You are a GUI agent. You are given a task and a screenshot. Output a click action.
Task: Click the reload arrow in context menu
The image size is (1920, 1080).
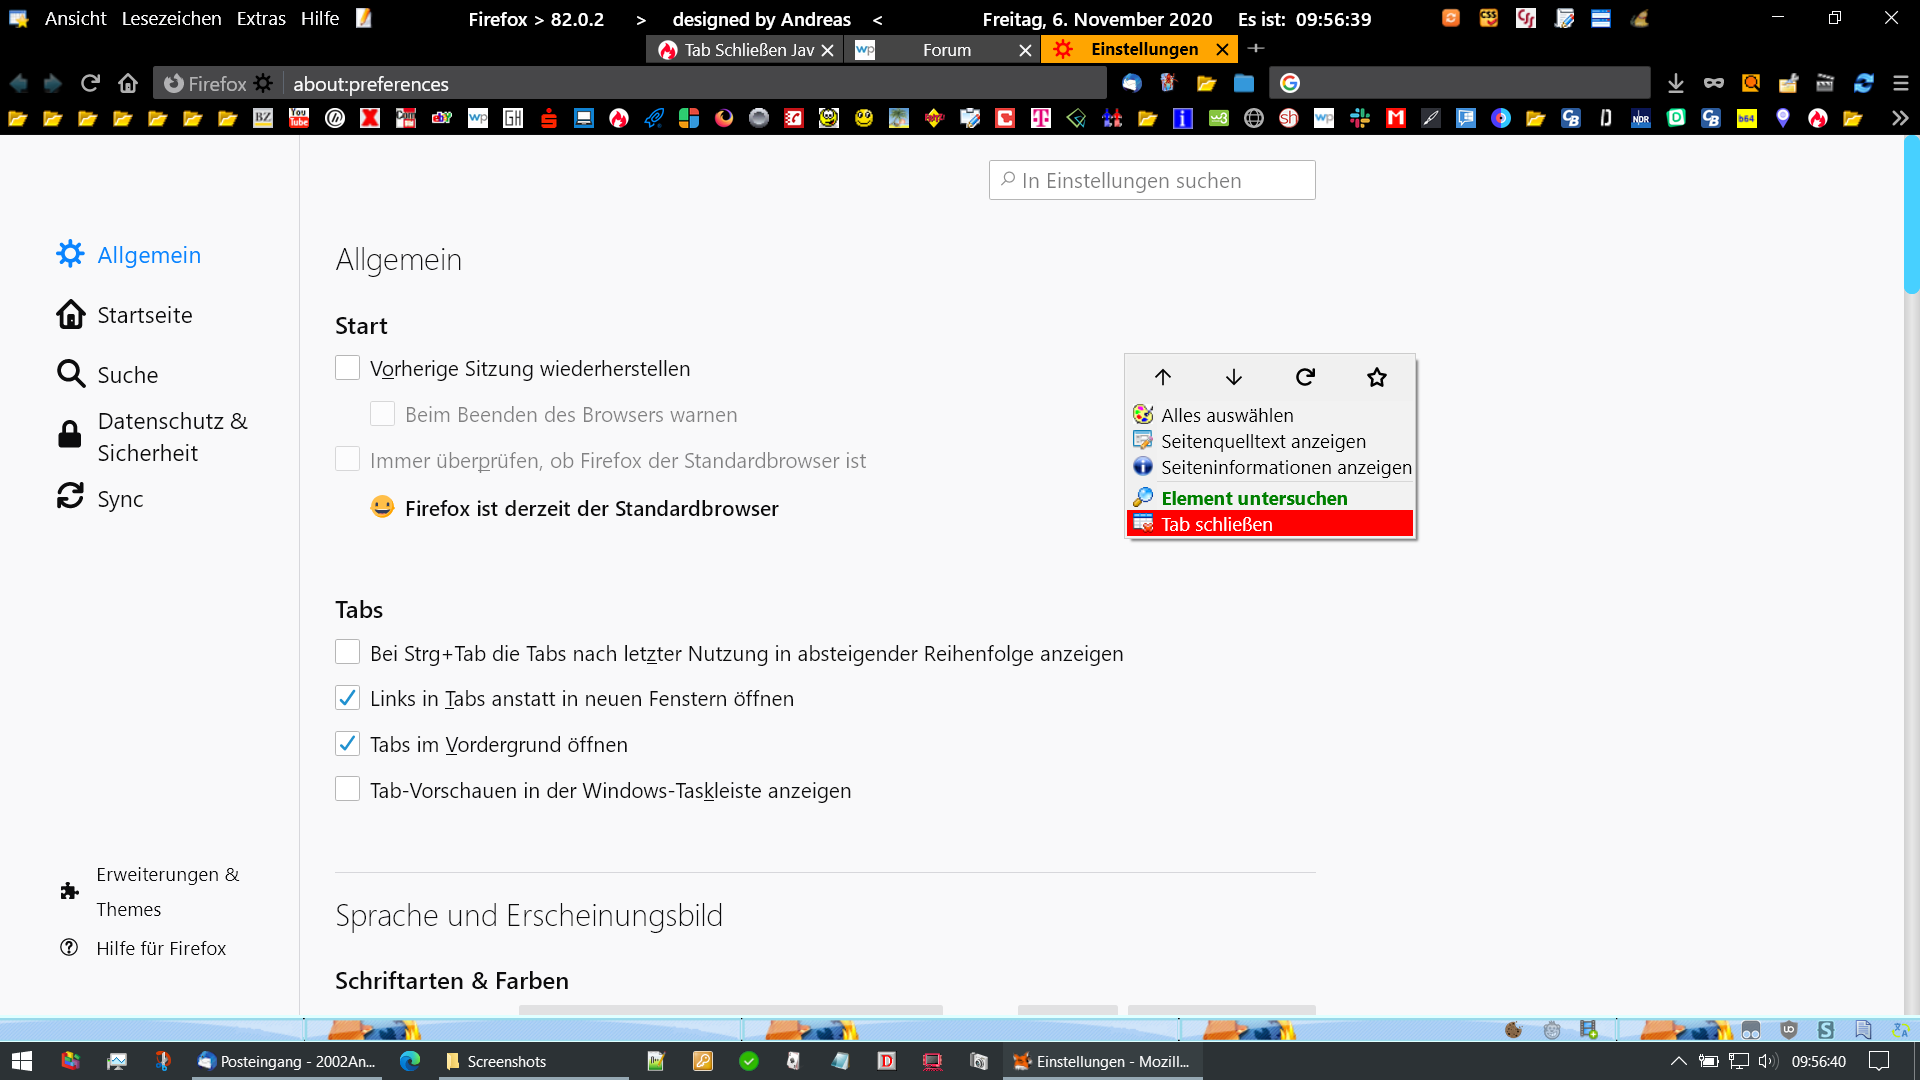pyautogui.click(x=1305, y=377)
